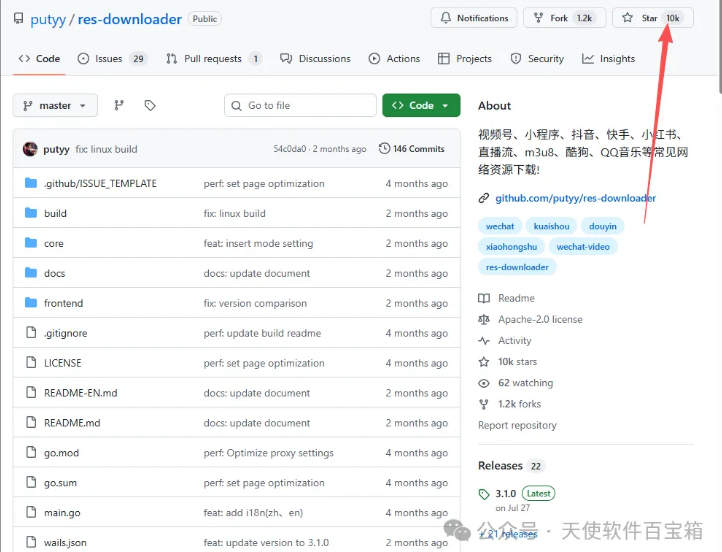Viewport: 722px width, 552px height.
Task: Open the go.sum file
Action: (60, 483)
